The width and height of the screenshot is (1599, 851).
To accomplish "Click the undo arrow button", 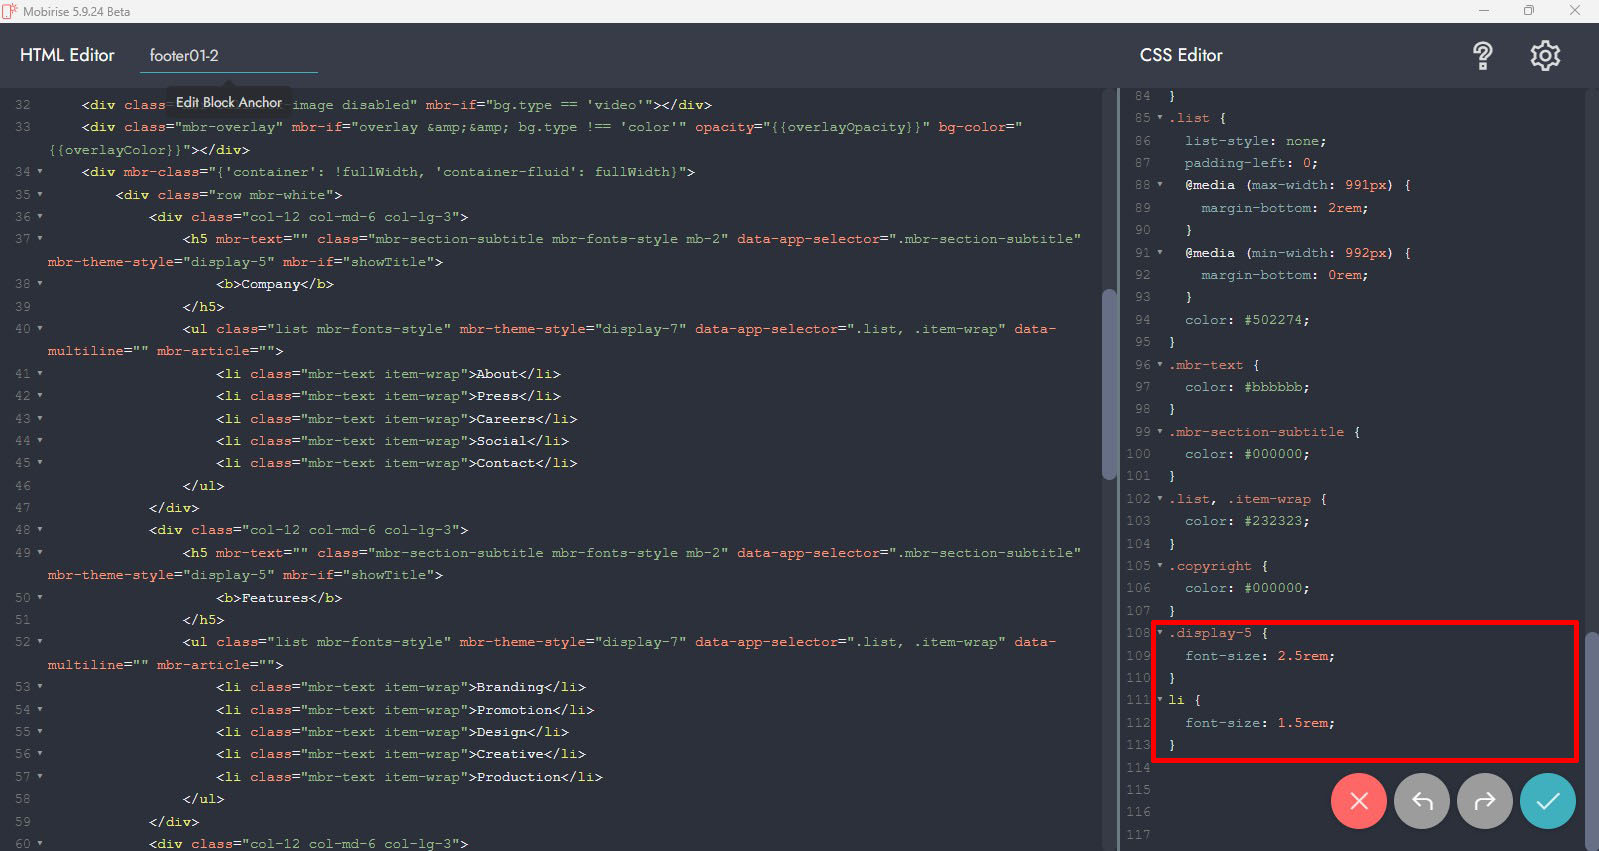I will point(1421,801).
